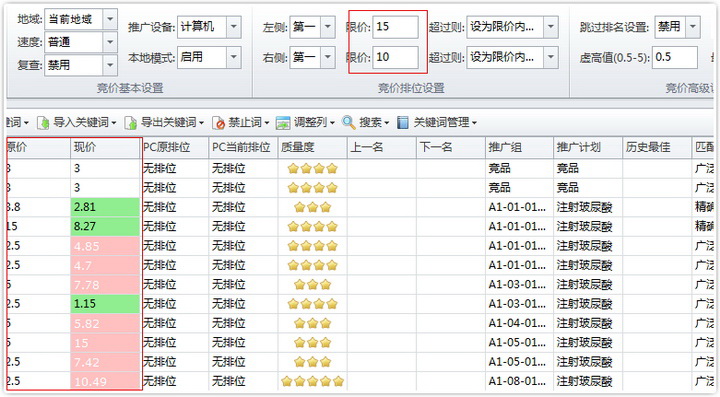Viewport: 720px width, 397px height.
Task: Click the pink 4.7 price cell
Action: point(105,265)
